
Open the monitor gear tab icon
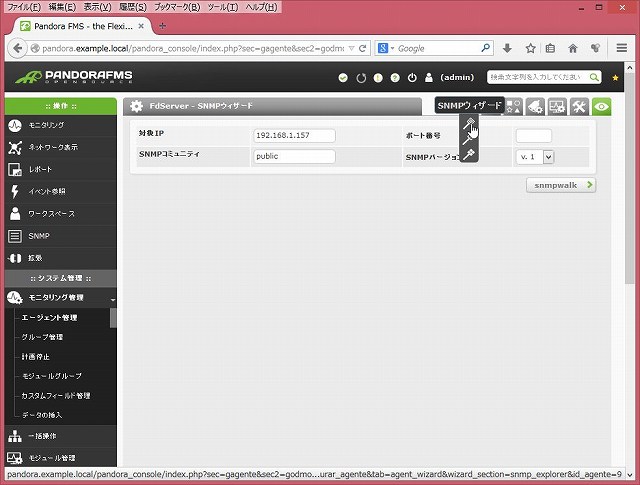[557, 107]
